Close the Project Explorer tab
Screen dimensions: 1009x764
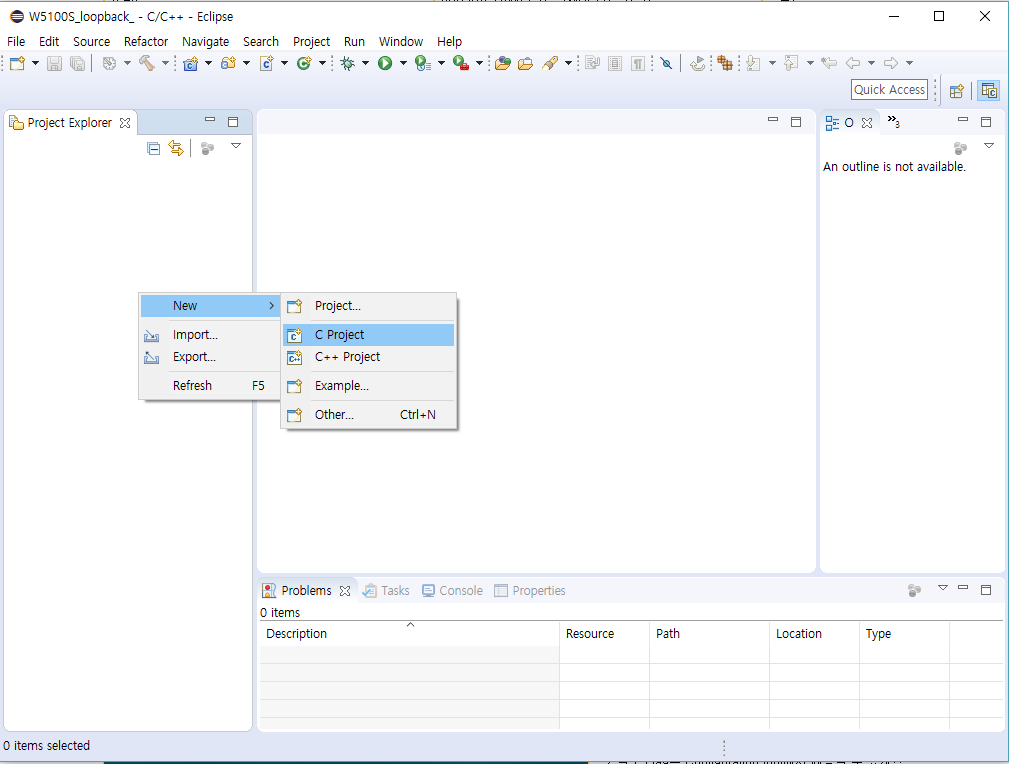pos(125,123)
